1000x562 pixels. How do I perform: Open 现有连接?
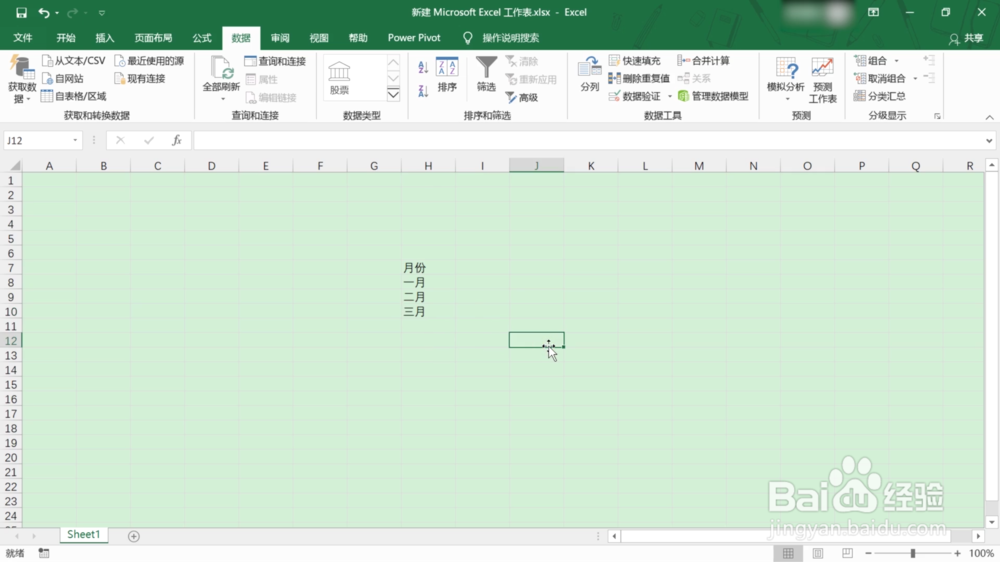pyautogui.click(x=140, y=78)
